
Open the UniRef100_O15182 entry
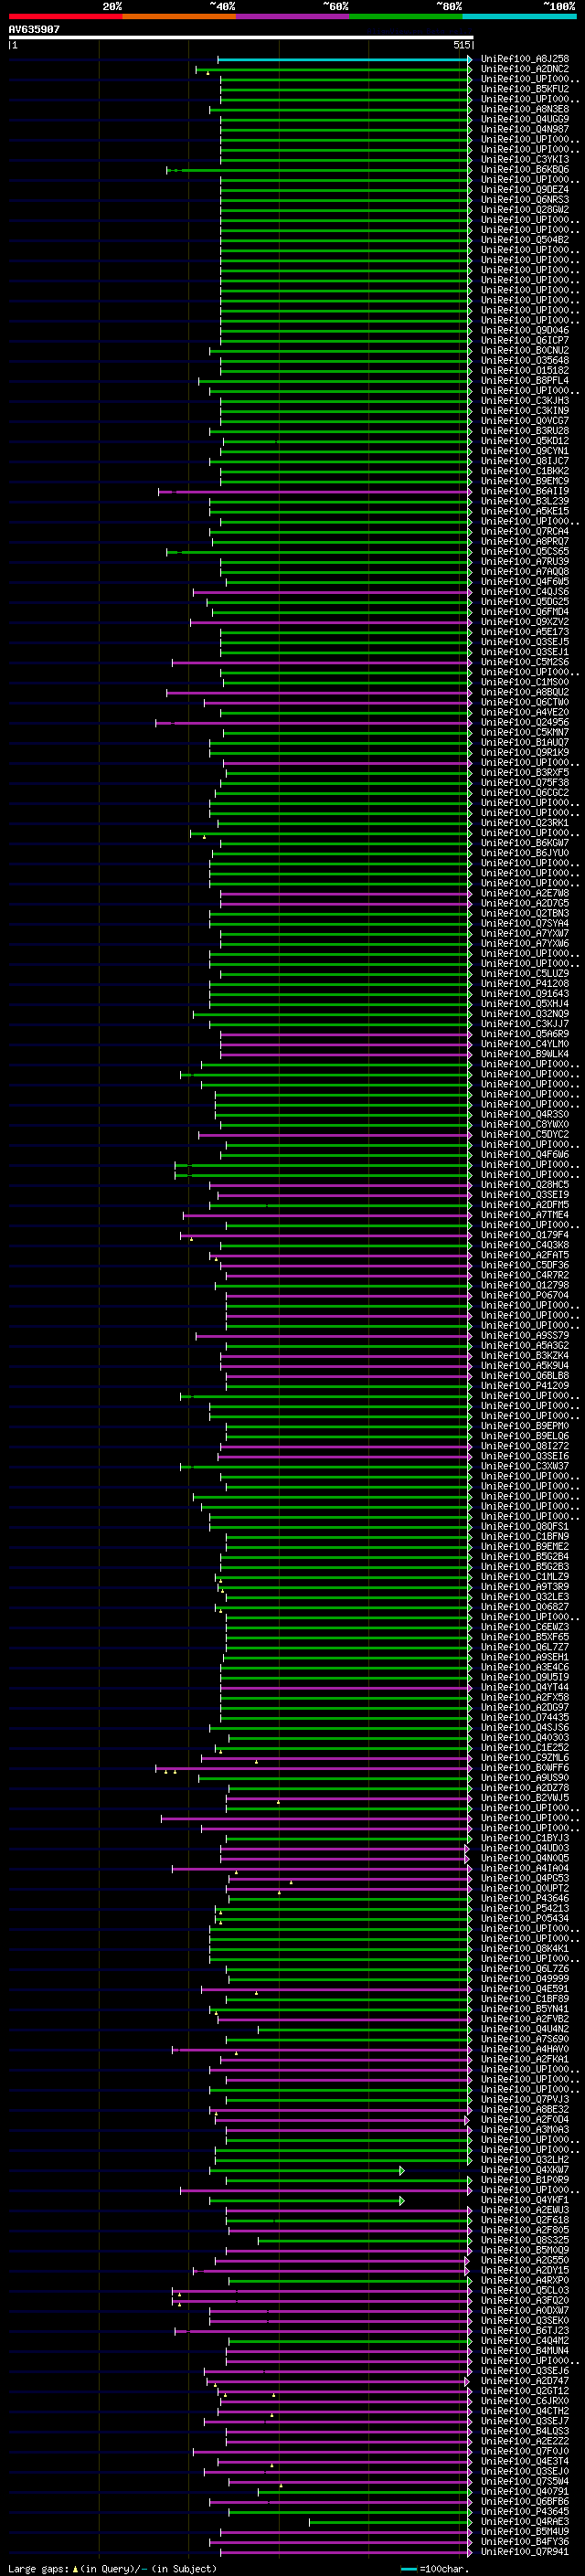[x=524, y=371]
